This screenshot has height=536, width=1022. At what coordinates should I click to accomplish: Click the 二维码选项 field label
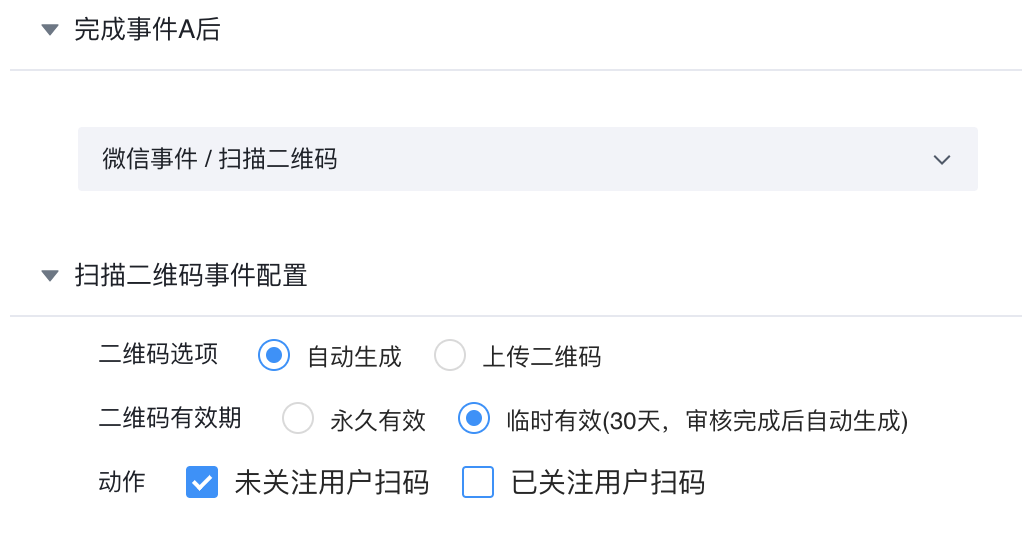click(158, 354)
